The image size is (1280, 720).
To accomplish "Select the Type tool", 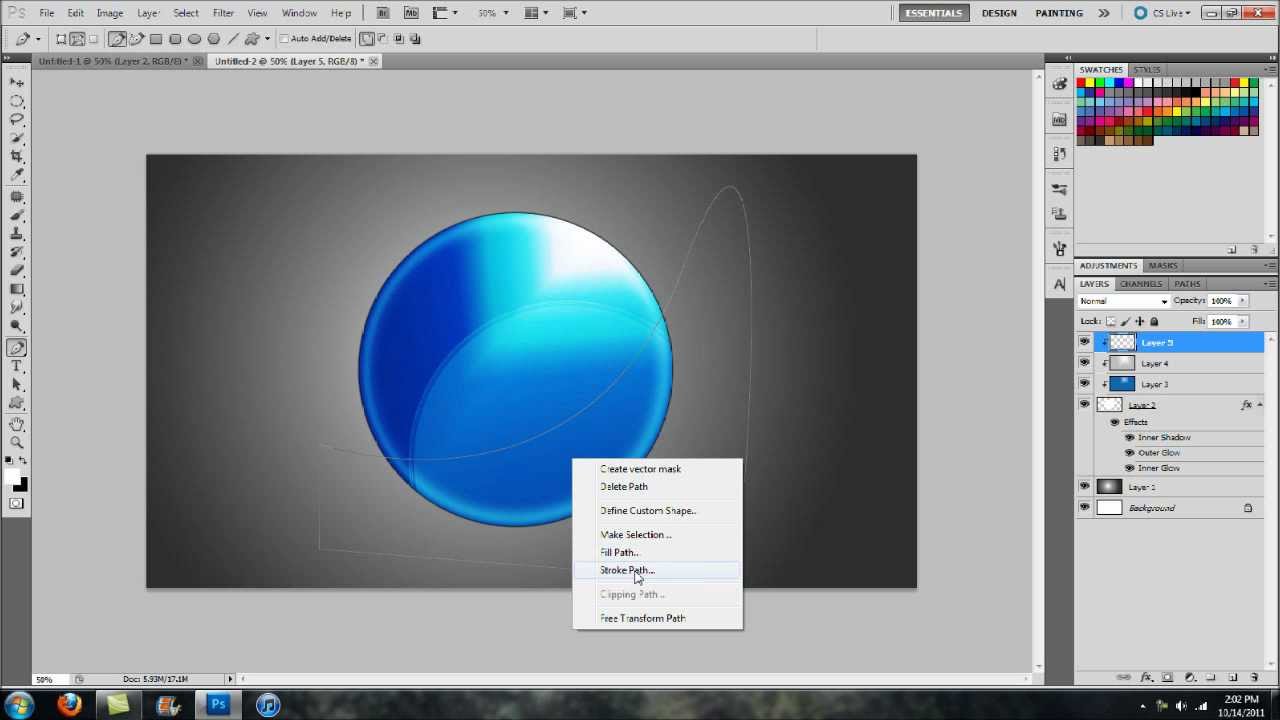I will pyautogui.click(x=17, y=366).
